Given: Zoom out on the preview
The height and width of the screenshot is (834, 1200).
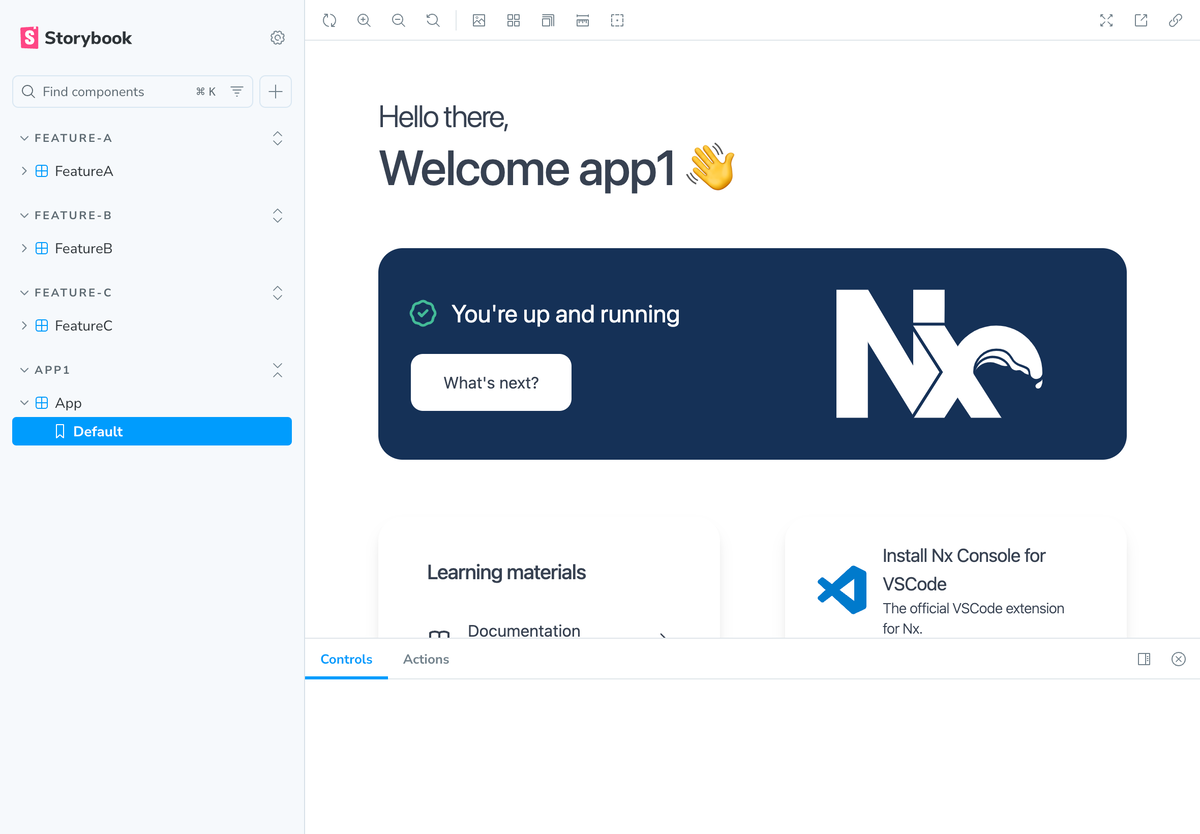Looking at the screenshot, I should [398, 20].
